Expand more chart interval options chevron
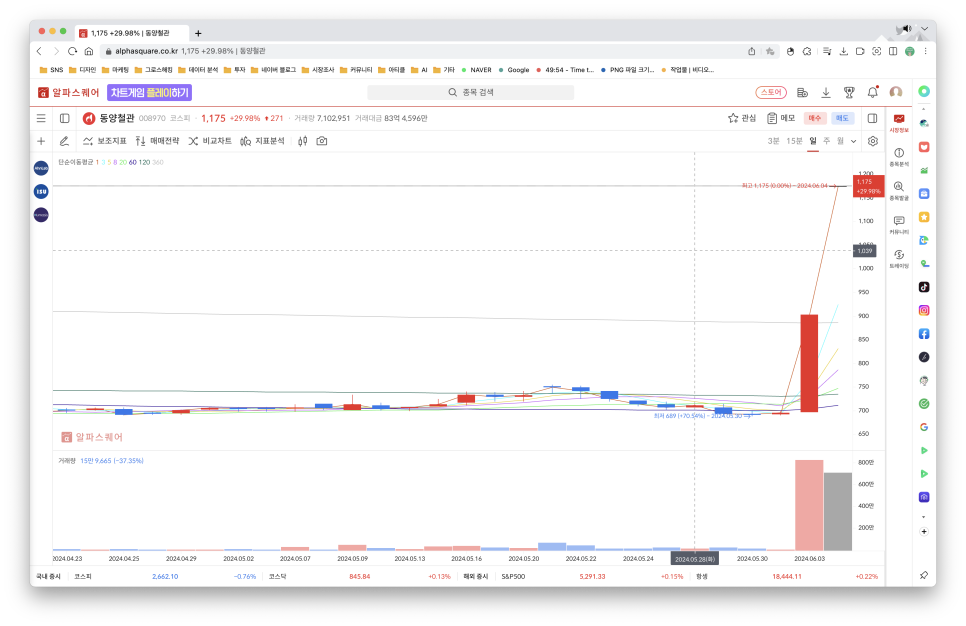 [853, 141]
